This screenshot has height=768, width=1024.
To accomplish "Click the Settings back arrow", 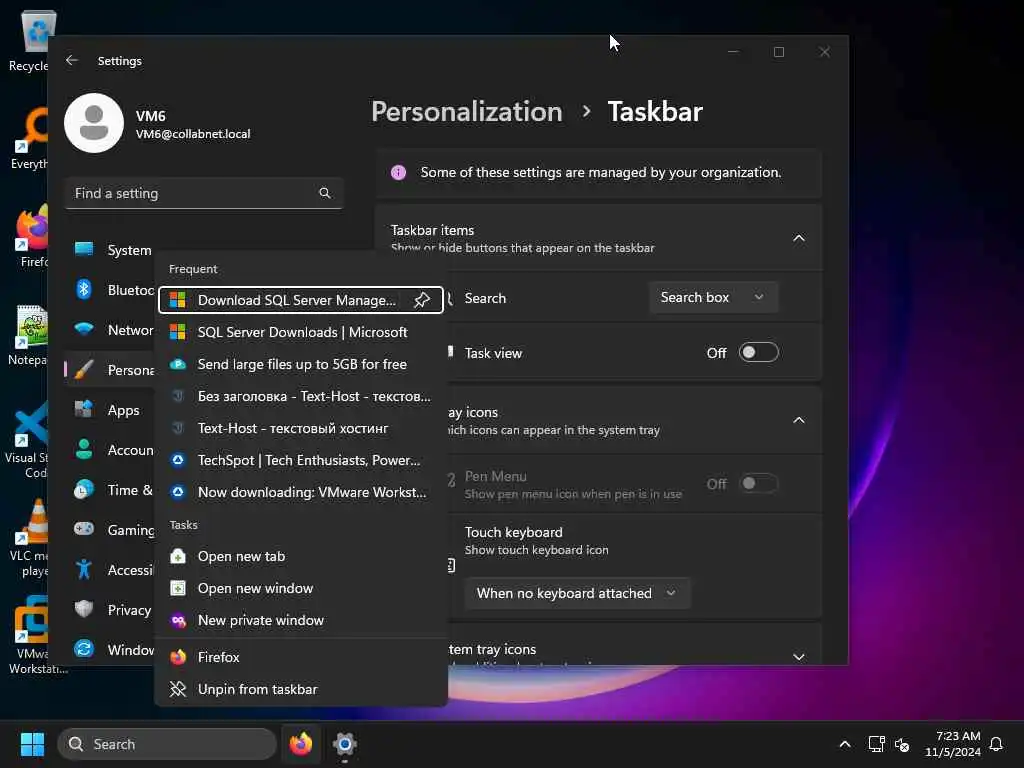I will 72,60.
